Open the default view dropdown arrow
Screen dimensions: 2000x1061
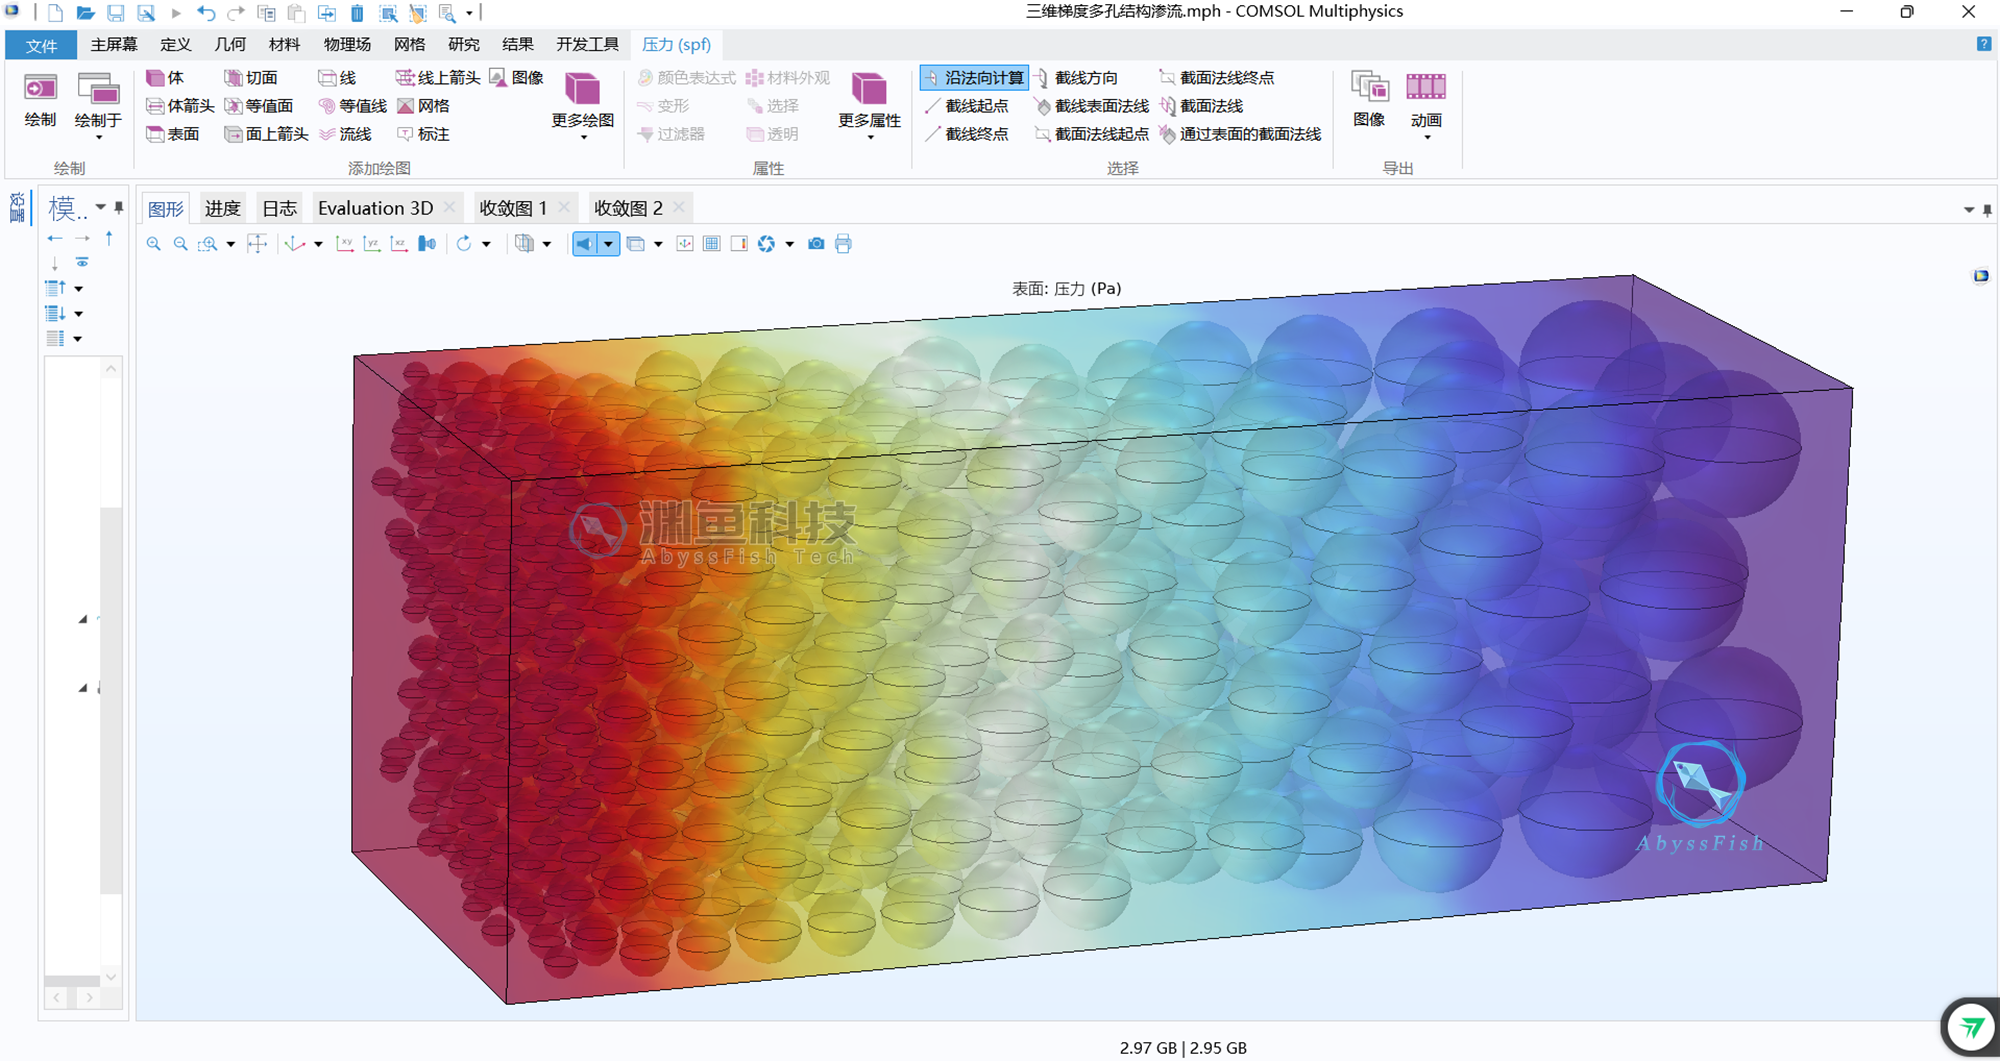click(319, 244)
